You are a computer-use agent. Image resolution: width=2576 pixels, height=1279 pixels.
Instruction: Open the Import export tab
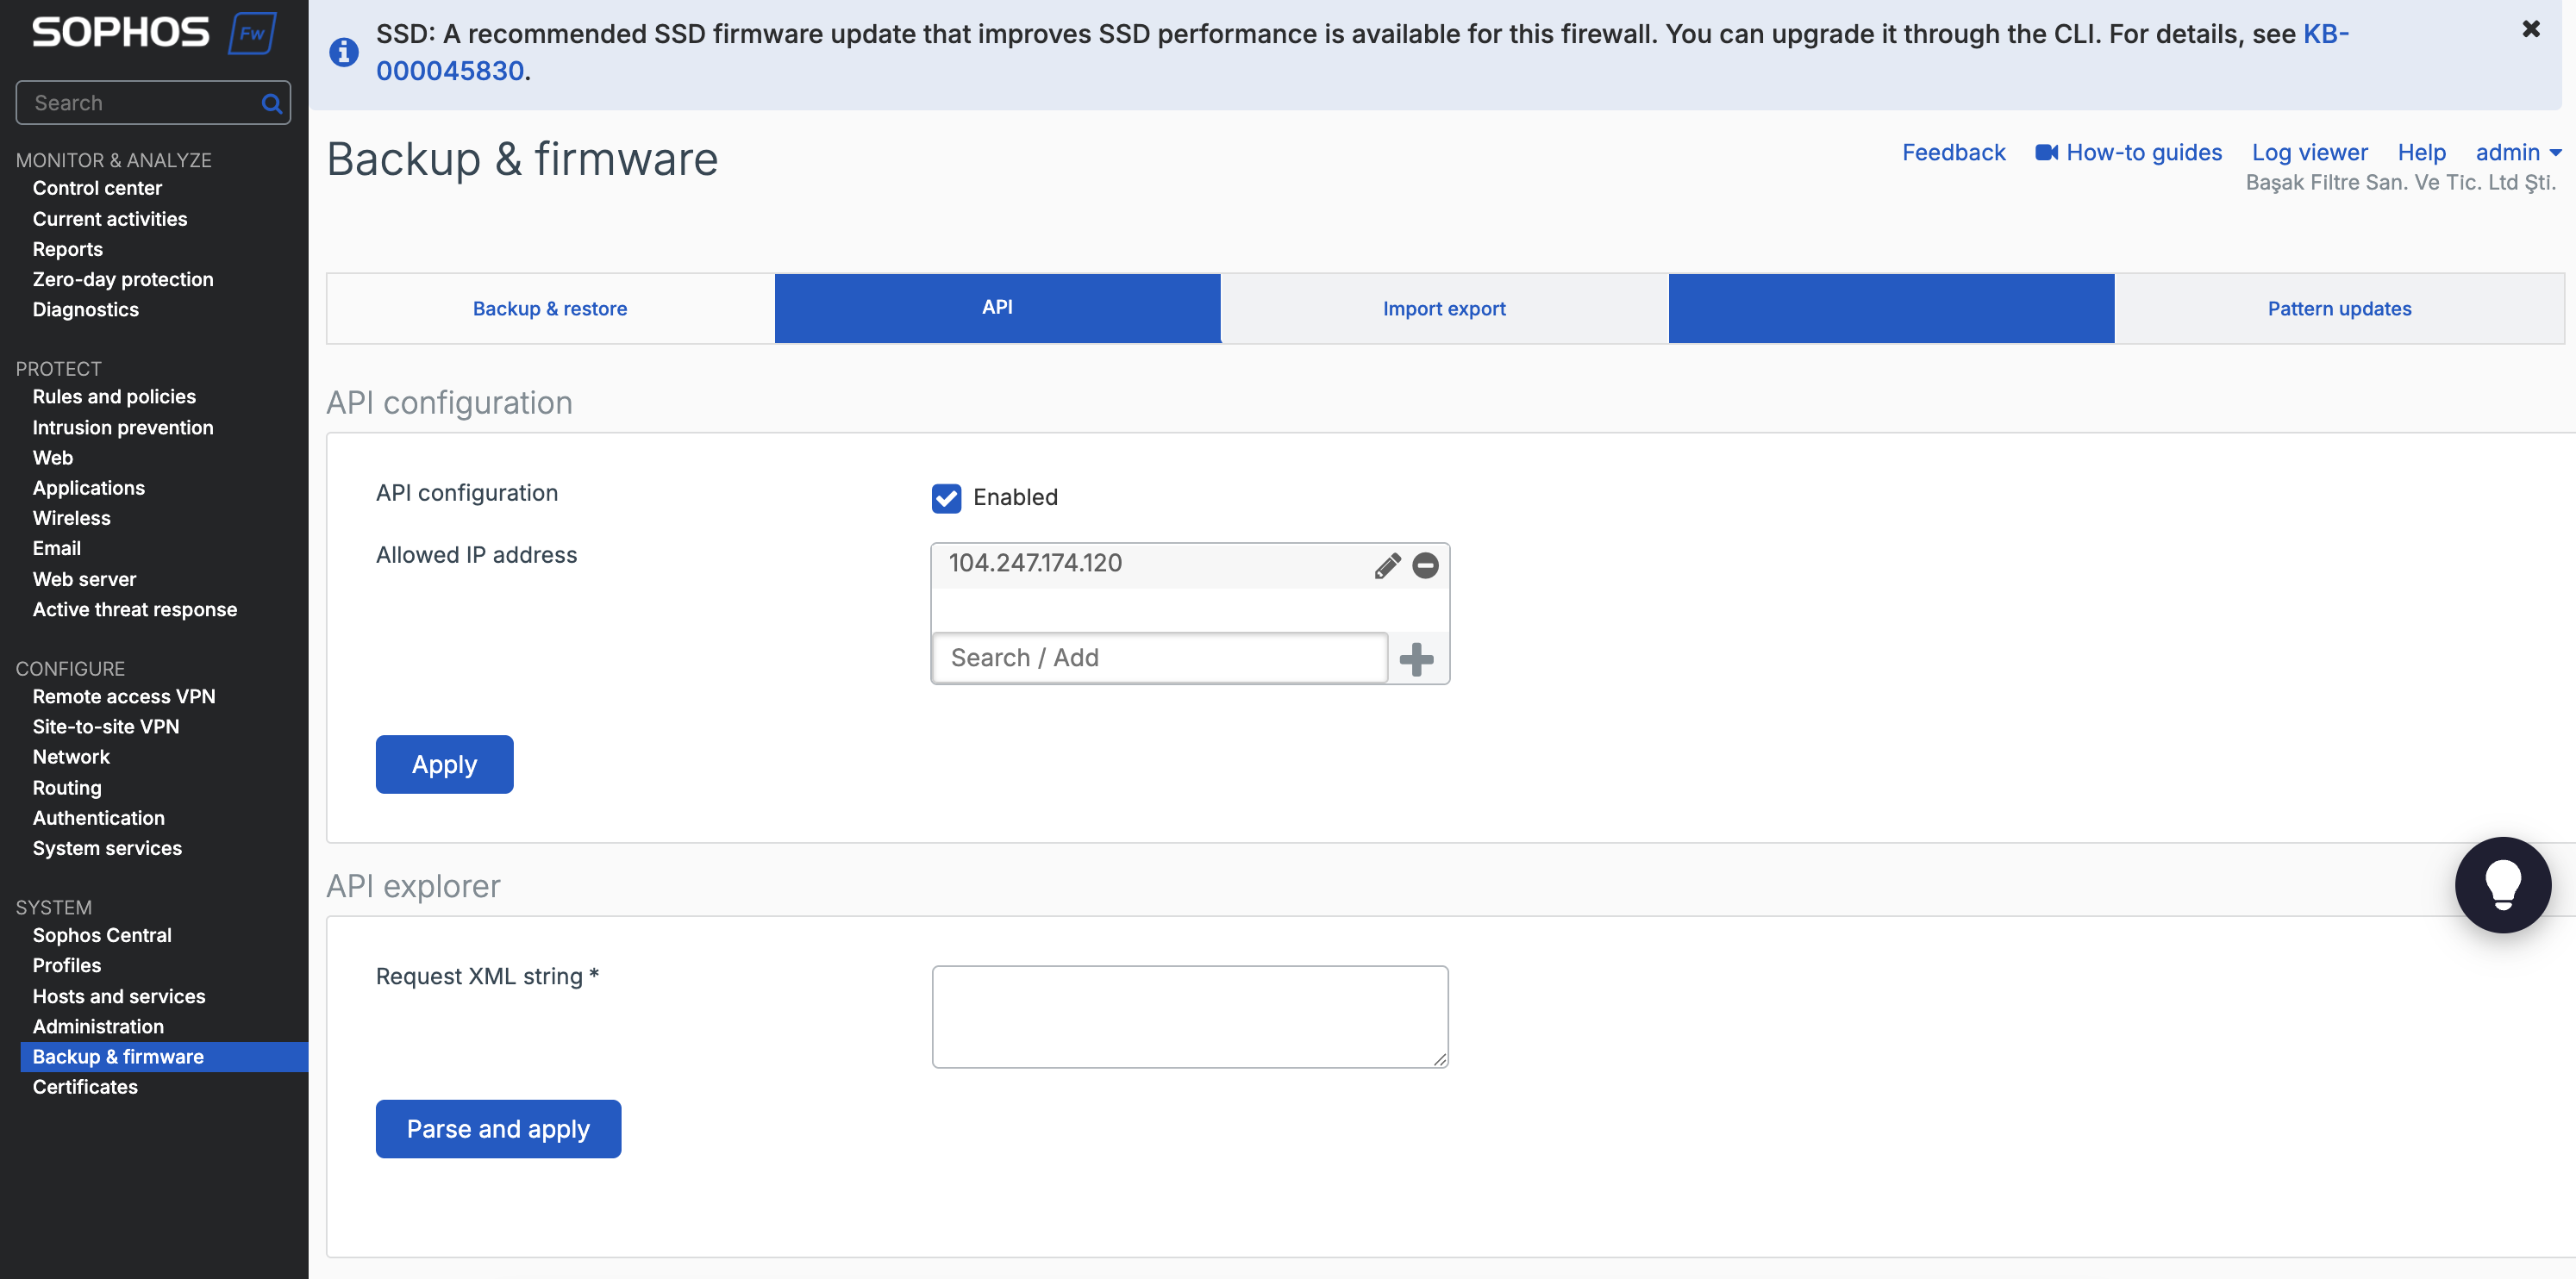point(1444,309)
